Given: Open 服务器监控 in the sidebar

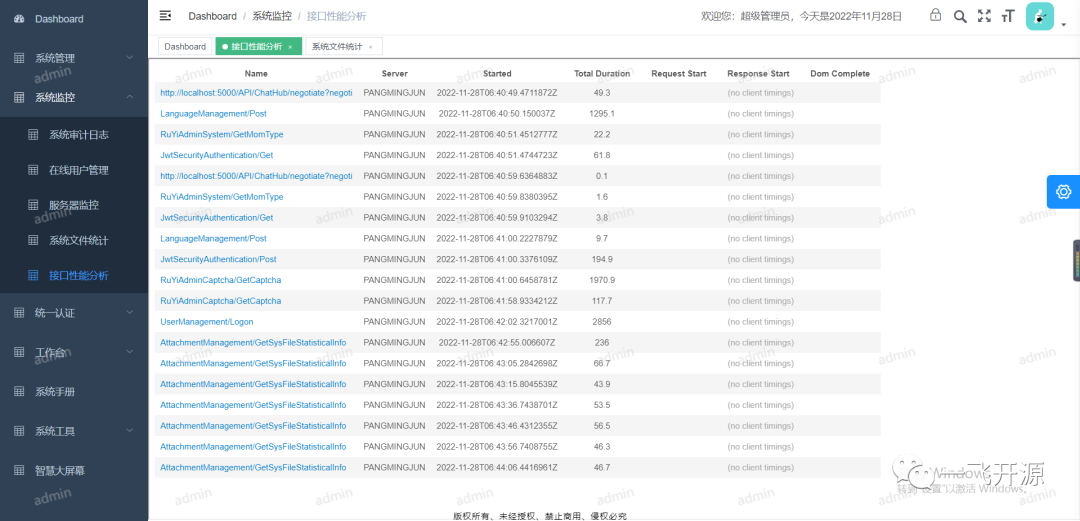Looking at the screenshot, I should (74, 205).
